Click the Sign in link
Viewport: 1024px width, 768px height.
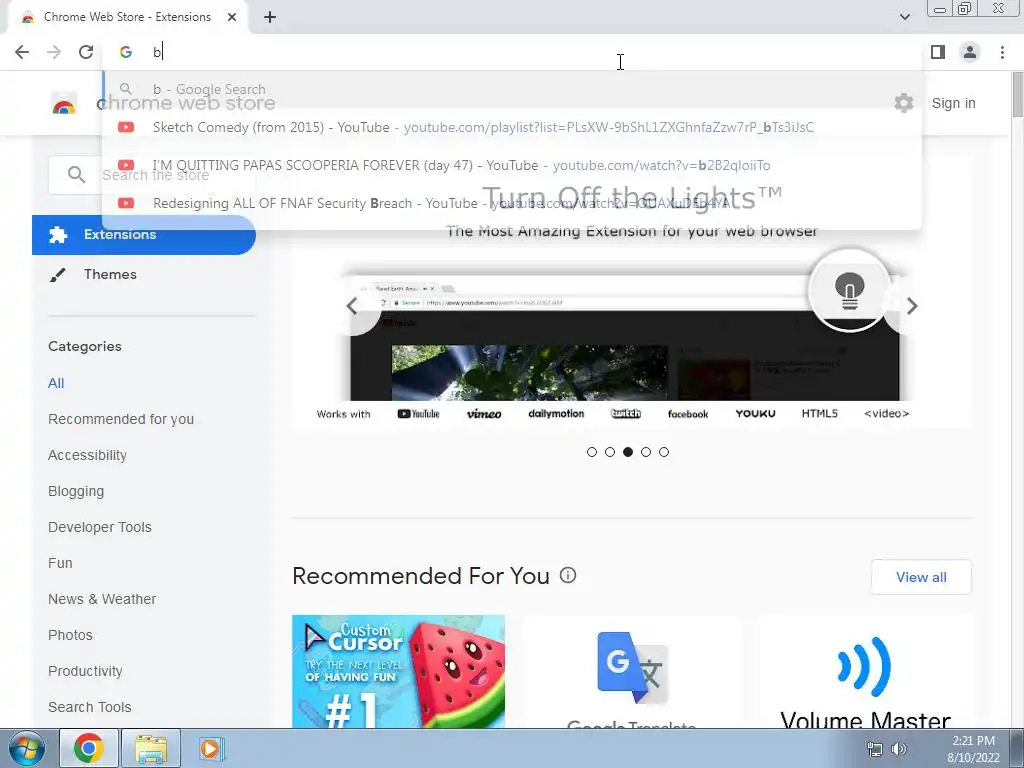(953, 103)
